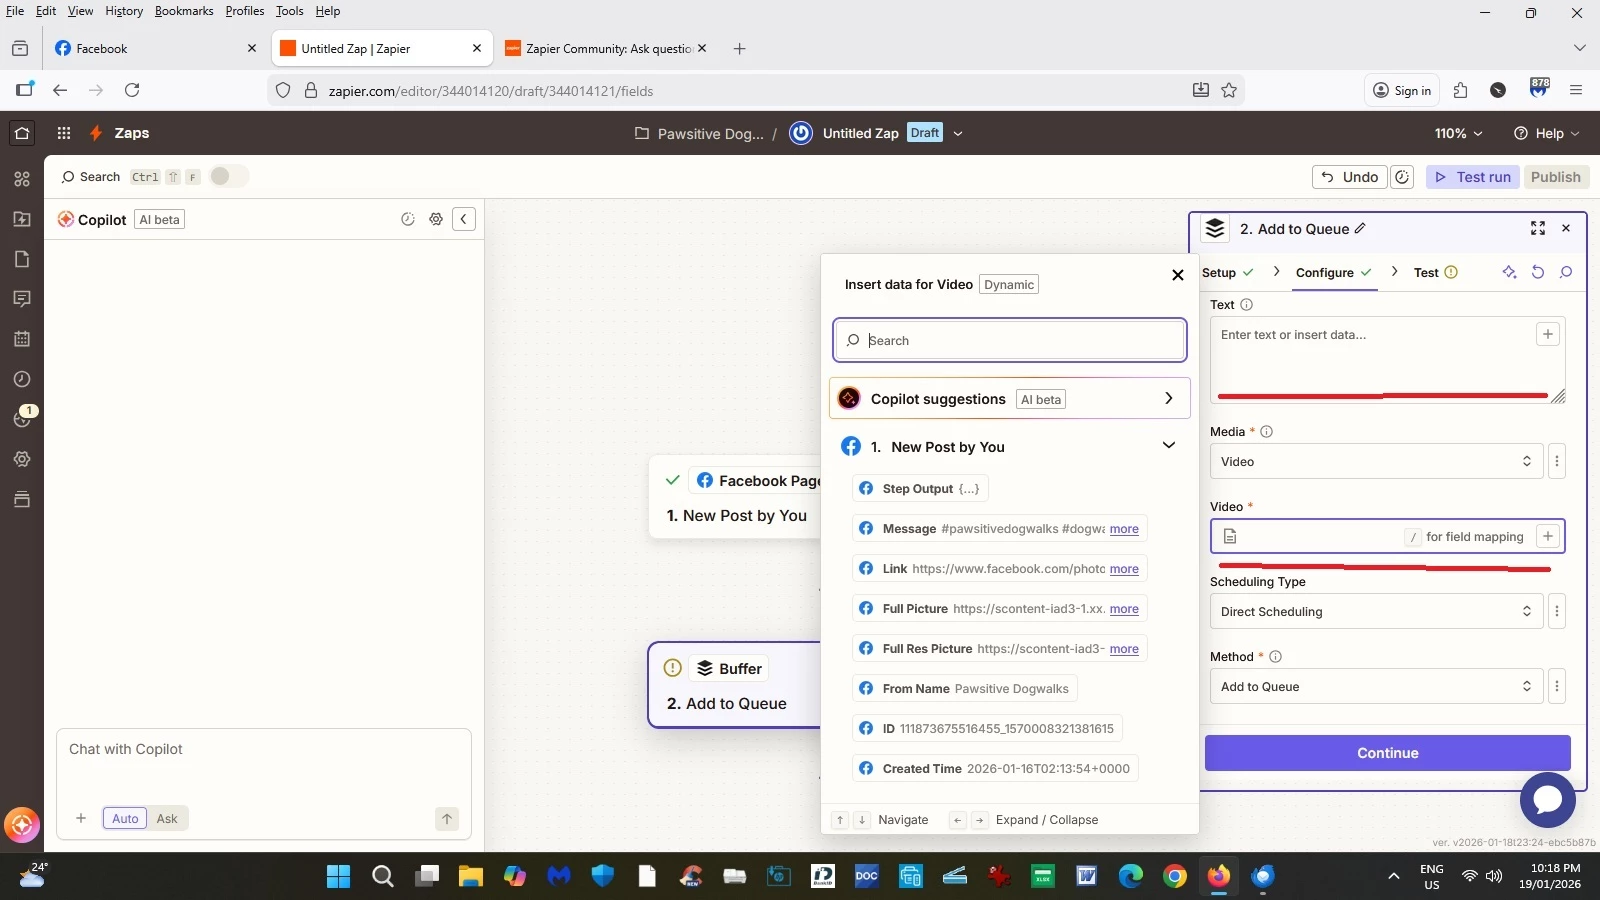Open Scheduling Type dropdown Direct Scheduling
Image resolution: width=1600 pixels, height=900 pixels.
(1376, 612)
